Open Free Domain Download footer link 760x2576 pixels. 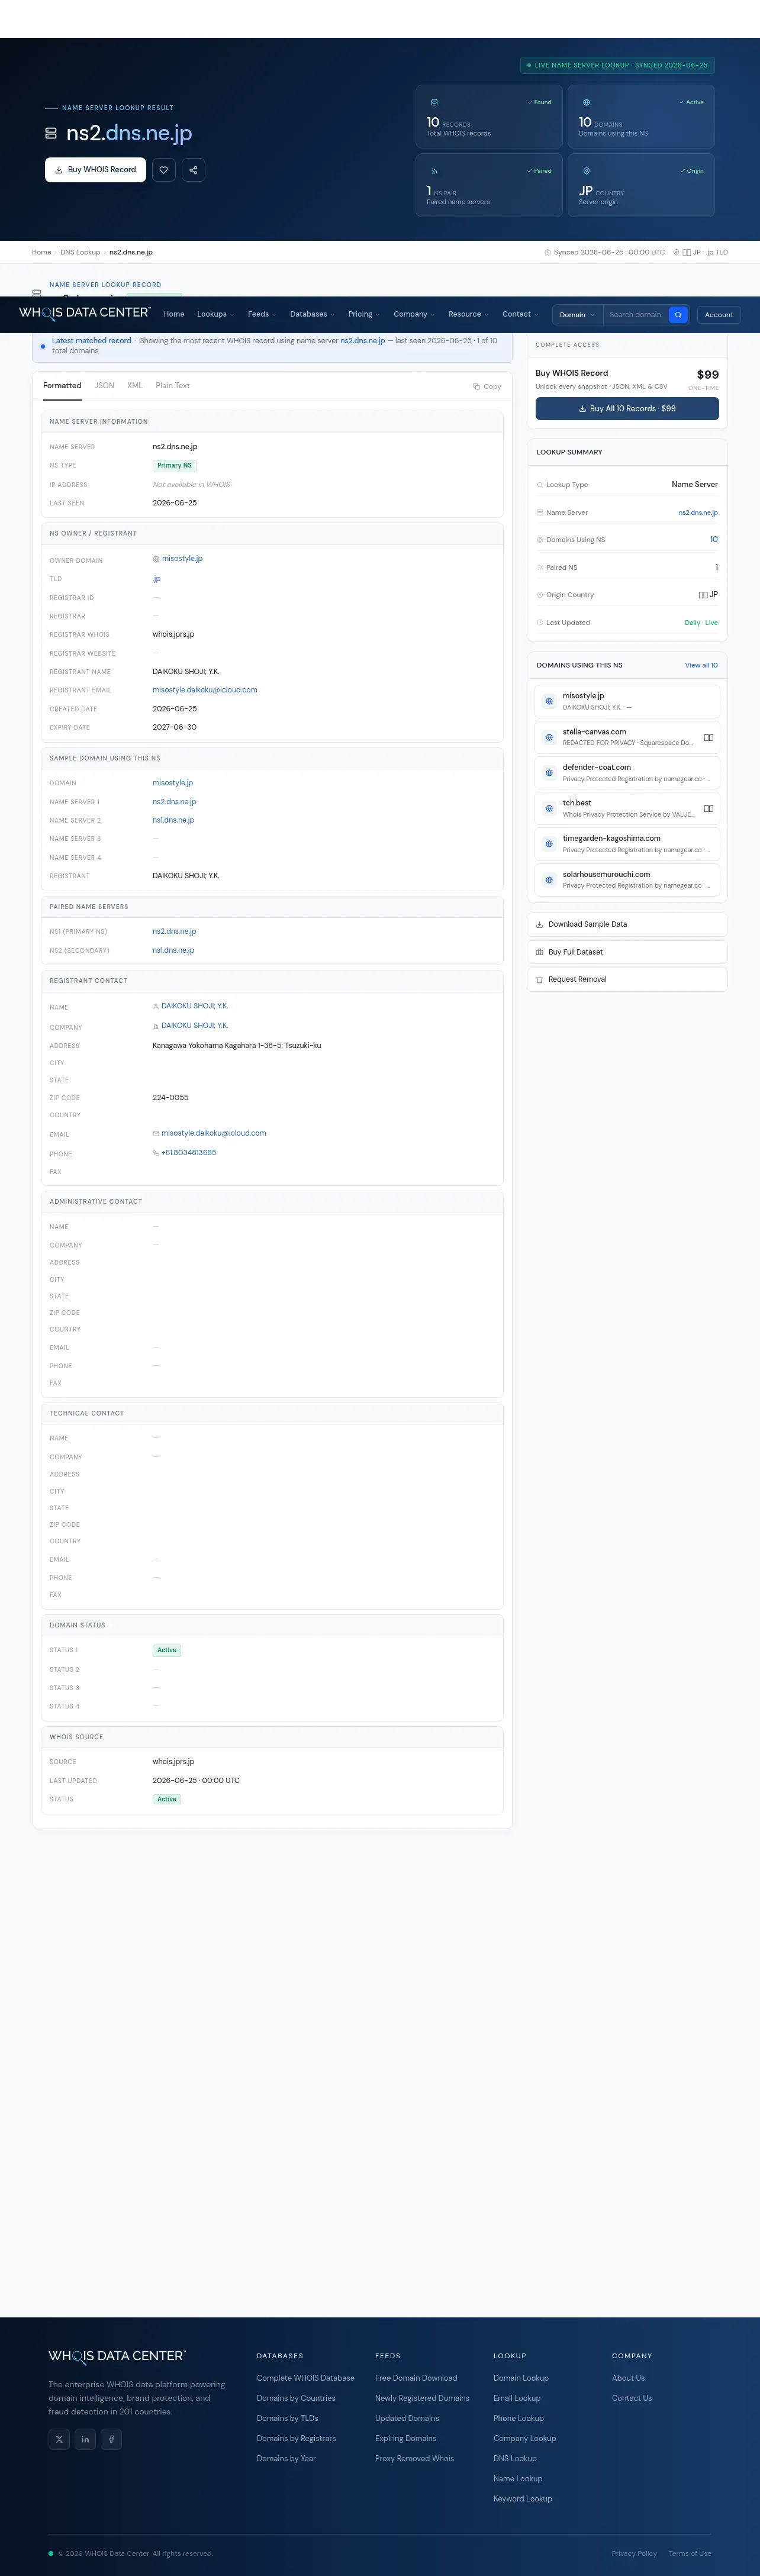click(416, 2378)
